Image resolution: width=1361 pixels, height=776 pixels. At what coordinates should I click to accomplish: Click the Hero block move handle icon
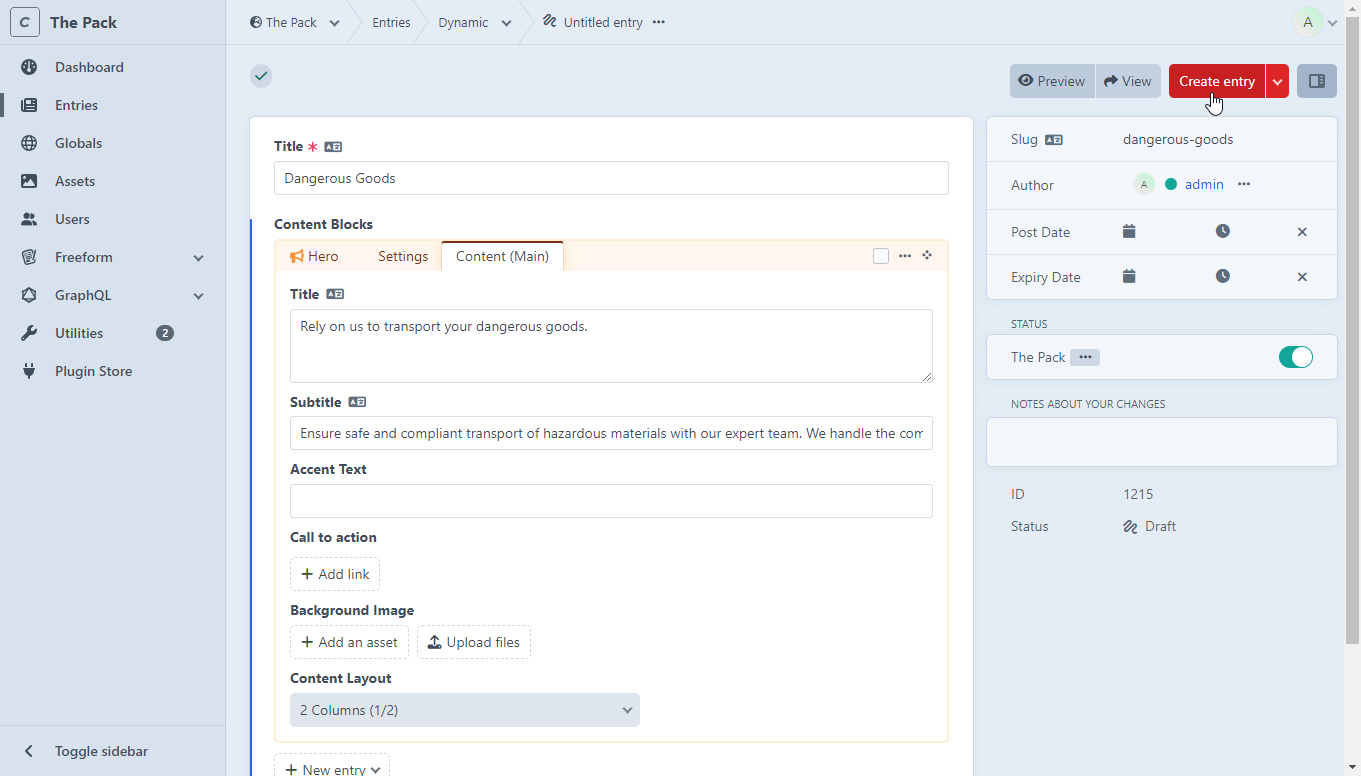pos(927,256)
